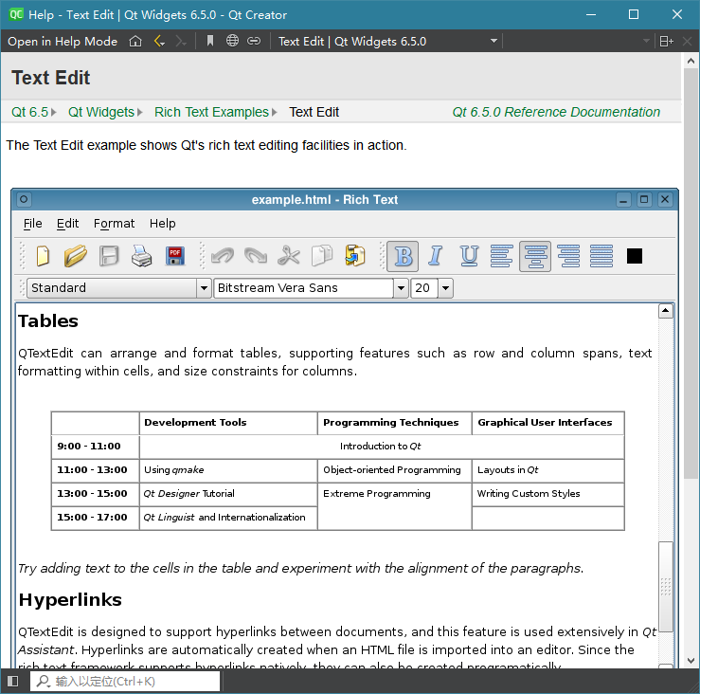This screenshot has height=694, width=701.
Task: Click the 'Using qmake' table cell
Action: (228, 470)
